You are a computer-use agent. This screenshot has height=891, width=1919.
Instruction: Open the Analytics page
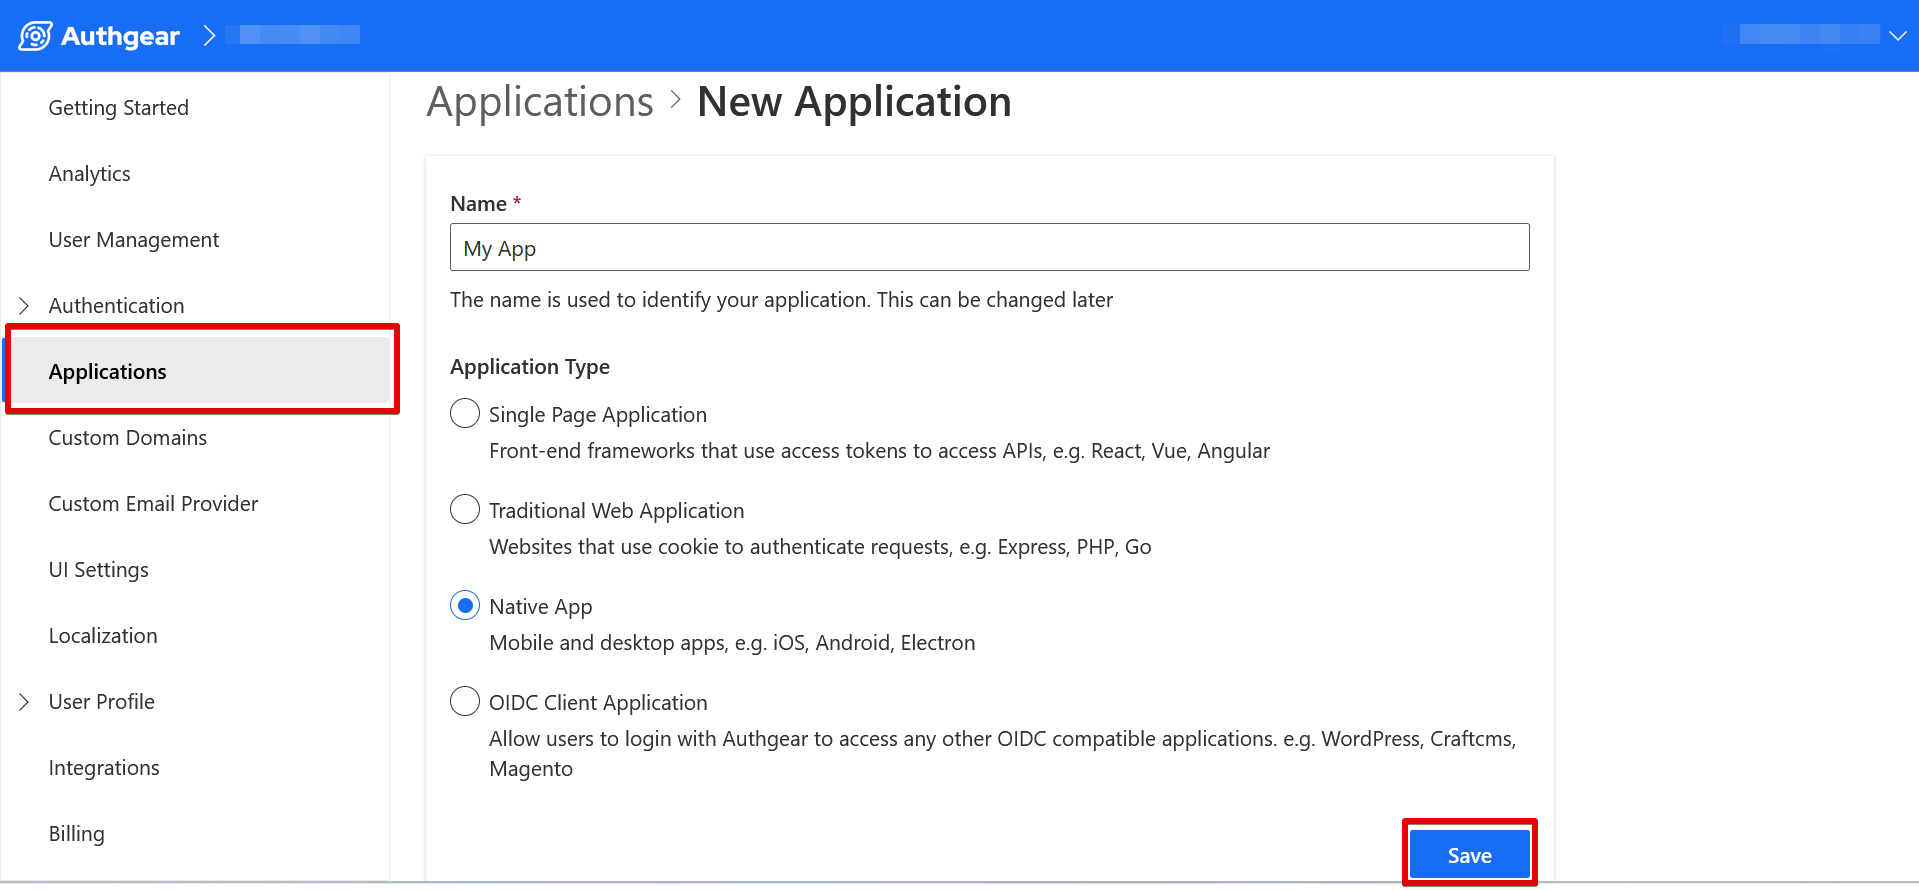(89, 174)
